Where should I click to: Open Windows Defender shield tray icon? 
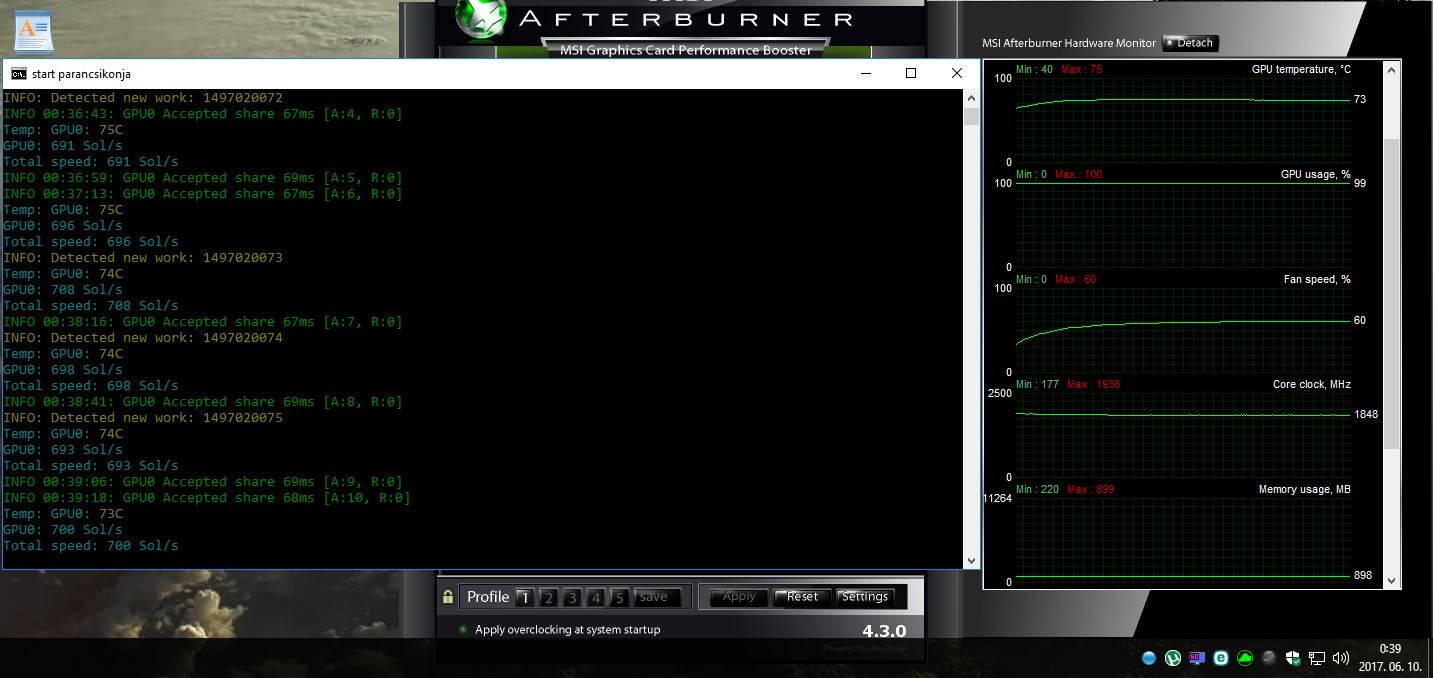click(x=1293, y=658)
